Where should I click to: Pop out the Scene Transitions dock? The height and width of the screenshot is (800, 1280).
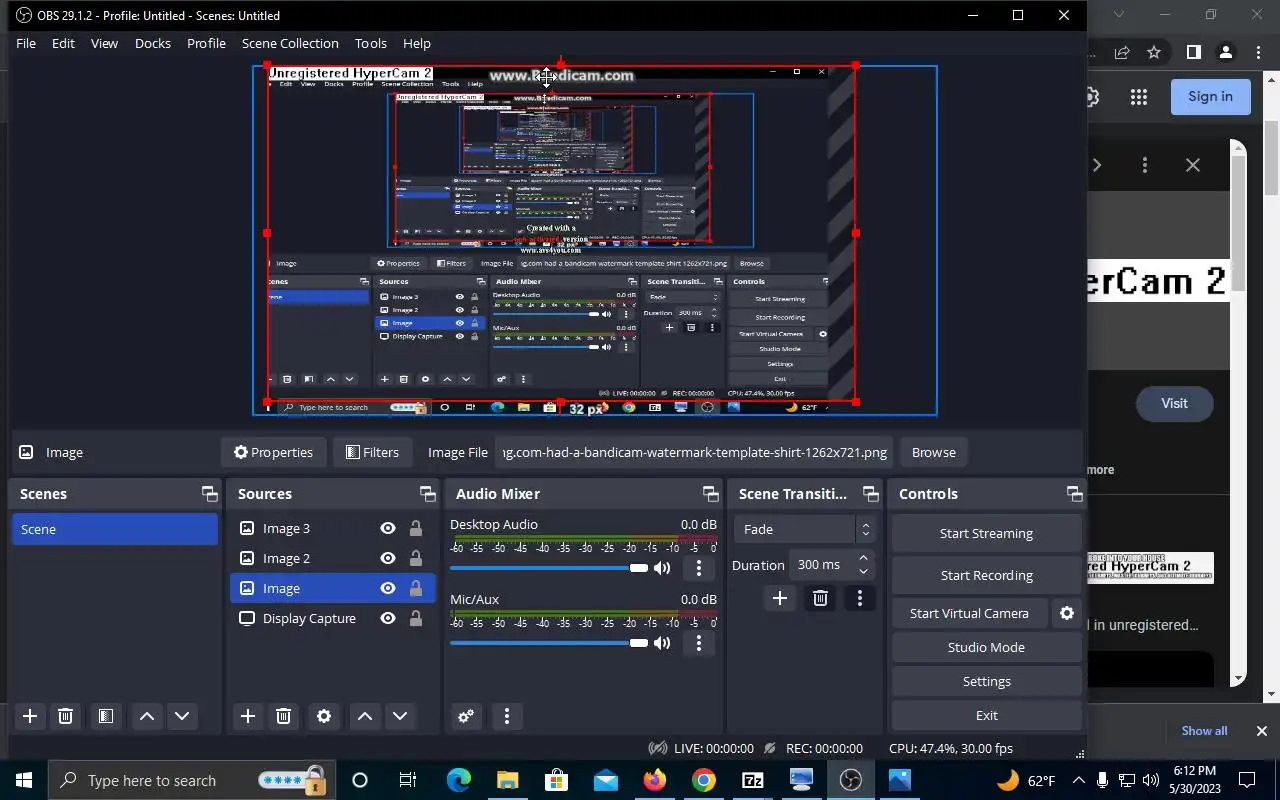(x=871, y=494)
